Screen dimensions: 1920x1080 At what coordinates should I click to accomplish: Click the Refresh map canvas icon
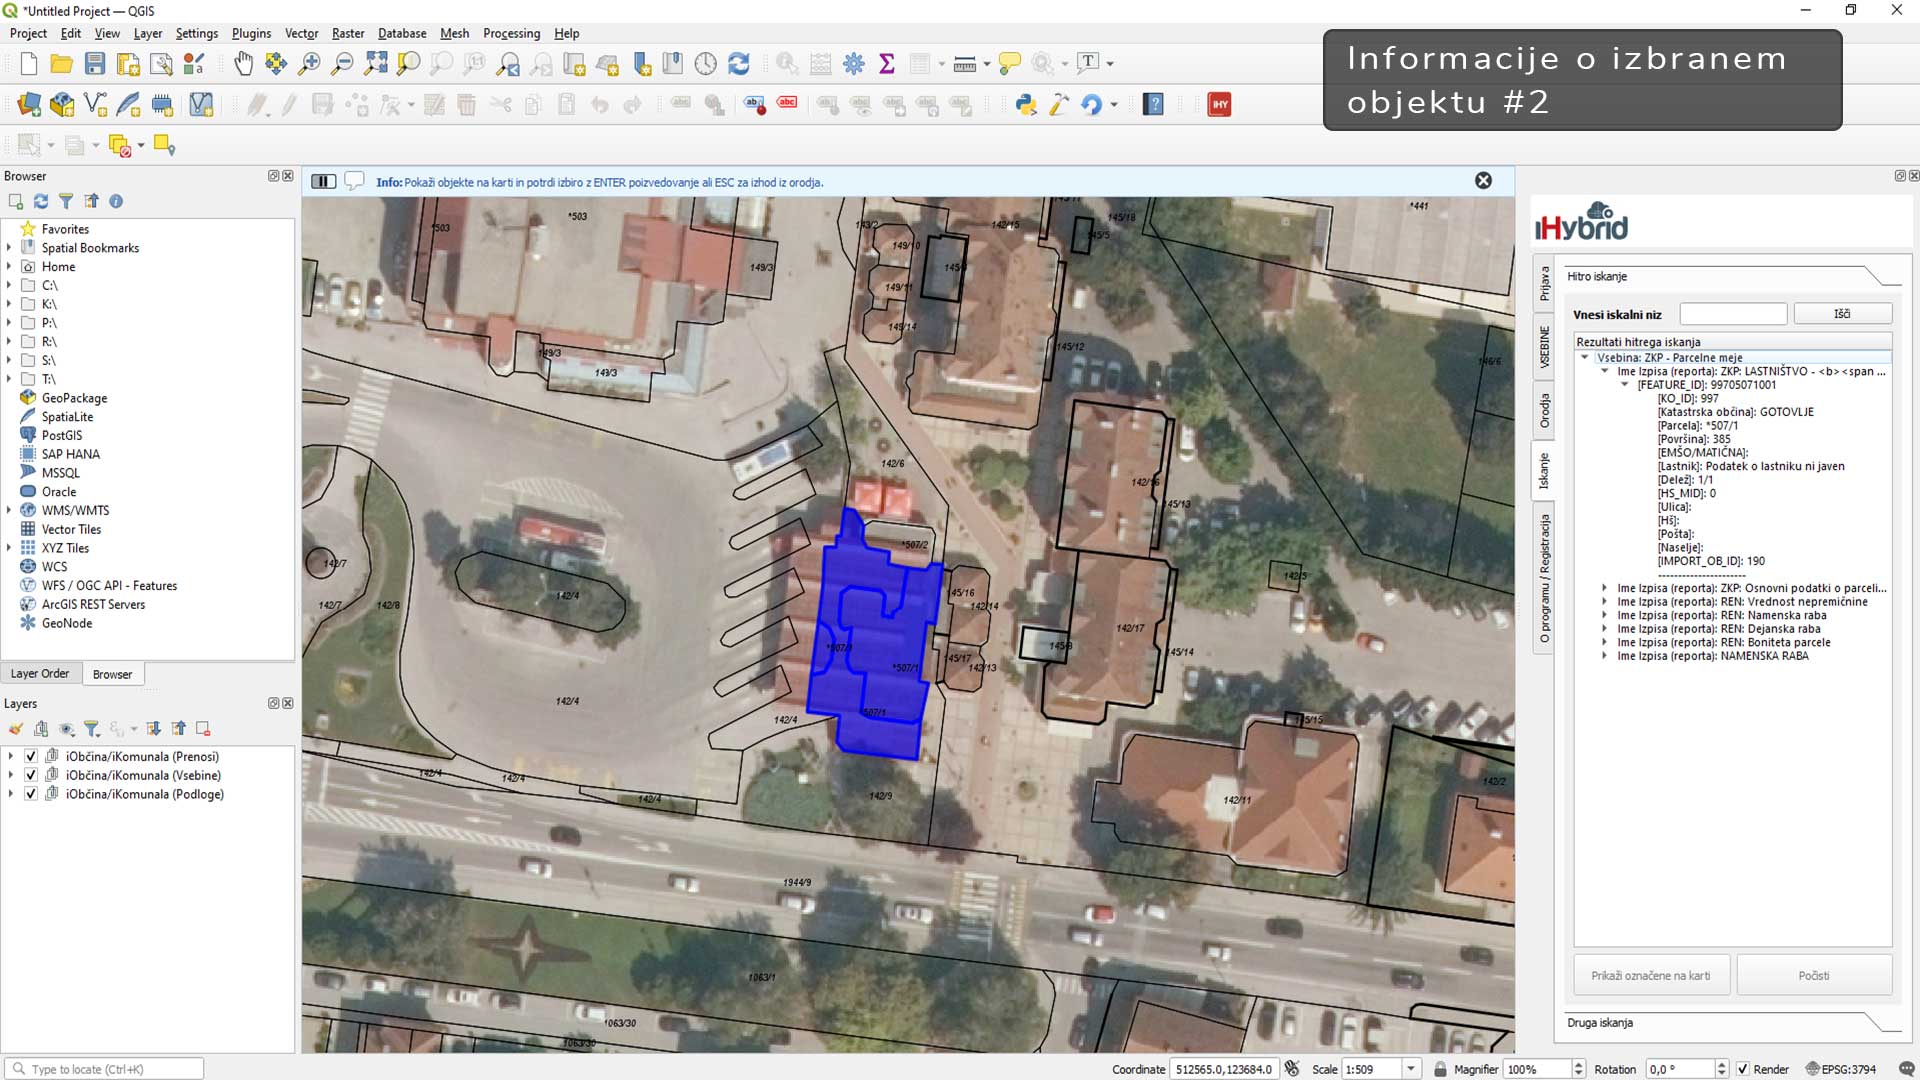739,64
